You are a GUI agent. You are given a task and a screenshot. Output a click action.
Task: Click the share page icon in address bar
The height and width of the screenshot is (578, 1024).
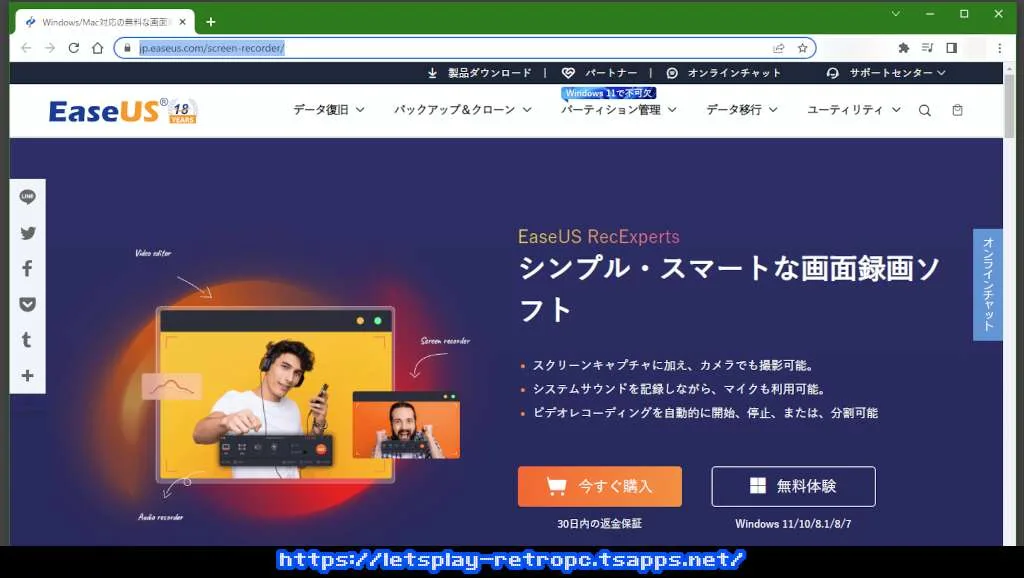point(778,48)
